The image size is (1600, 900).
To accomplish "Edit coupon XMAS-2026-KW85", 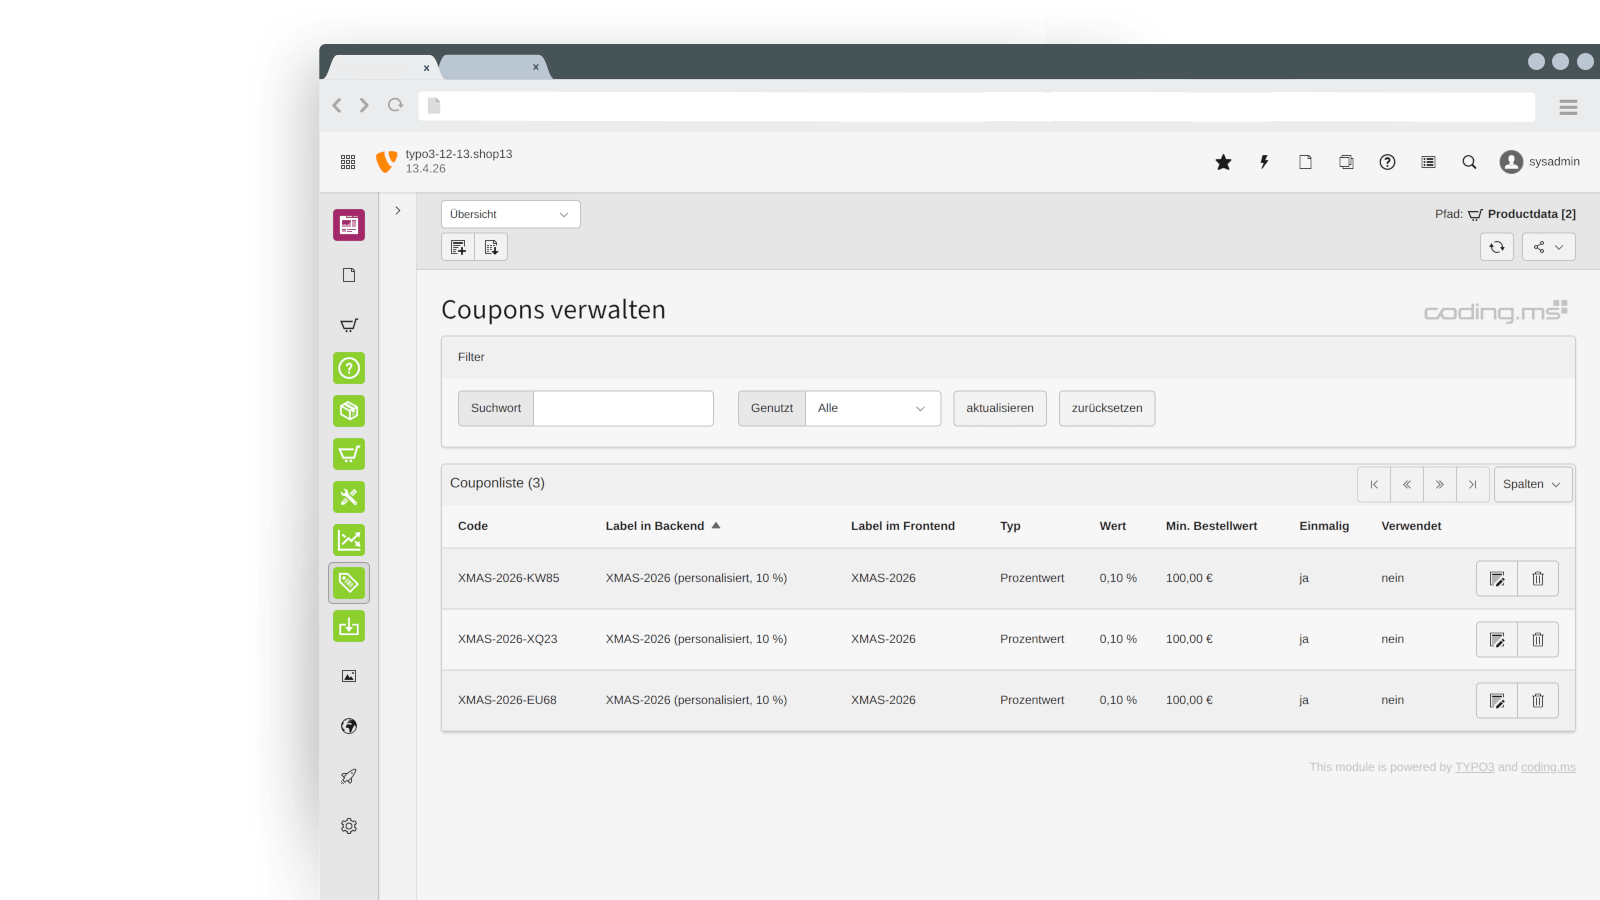I will coord(1497,579).
